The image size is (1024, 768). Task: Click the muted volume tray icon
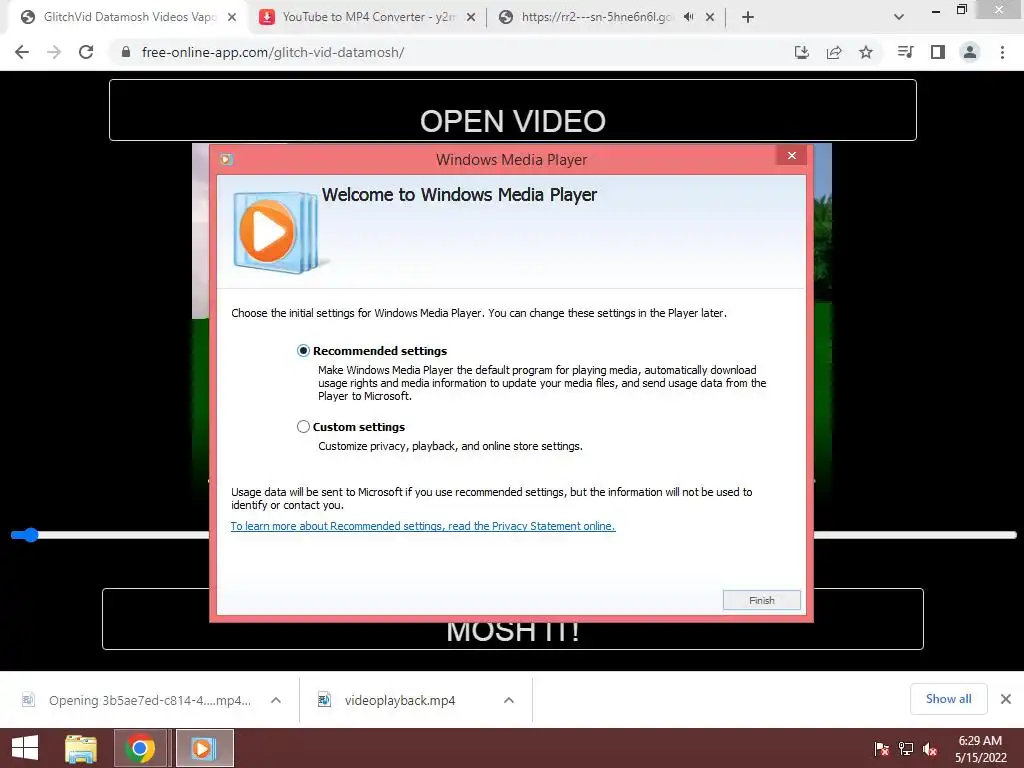[x=930, y=749]
